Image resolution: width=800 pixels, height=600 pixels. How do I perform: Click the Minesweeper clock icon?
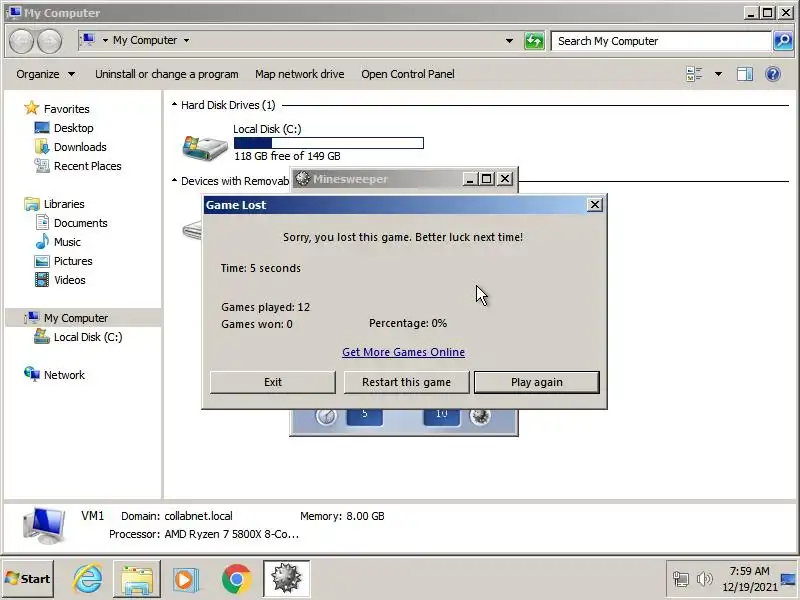(326, 416)
